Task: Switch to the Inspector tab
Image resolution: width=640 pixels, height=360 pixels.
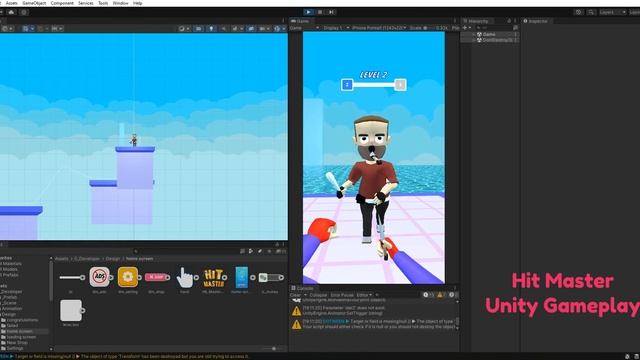Action: point(536,21)
